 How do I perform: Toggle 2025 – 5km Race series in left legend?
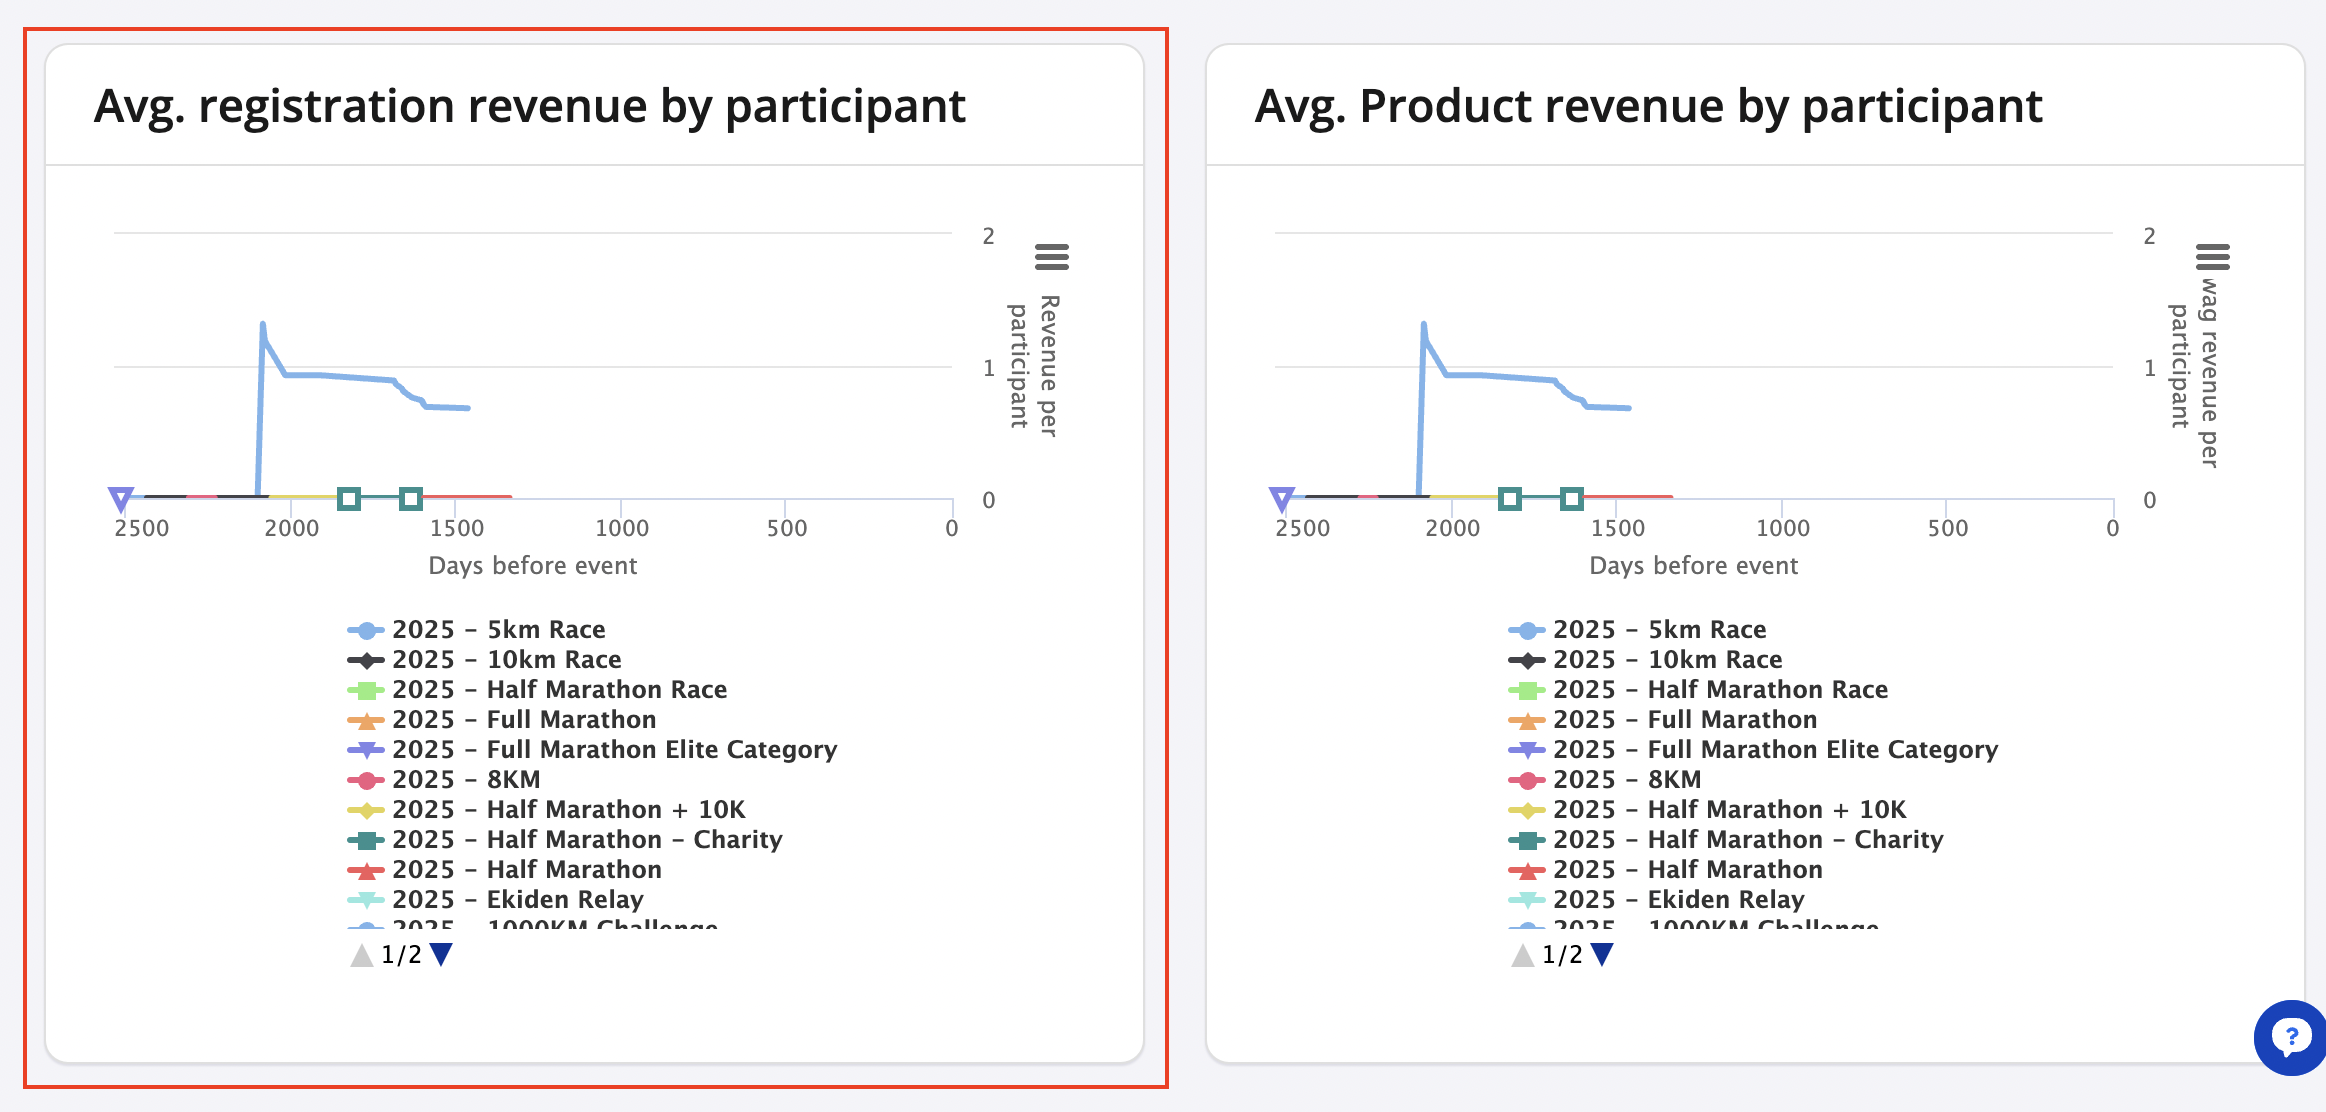pyautogui.click(x=498, y=630)
